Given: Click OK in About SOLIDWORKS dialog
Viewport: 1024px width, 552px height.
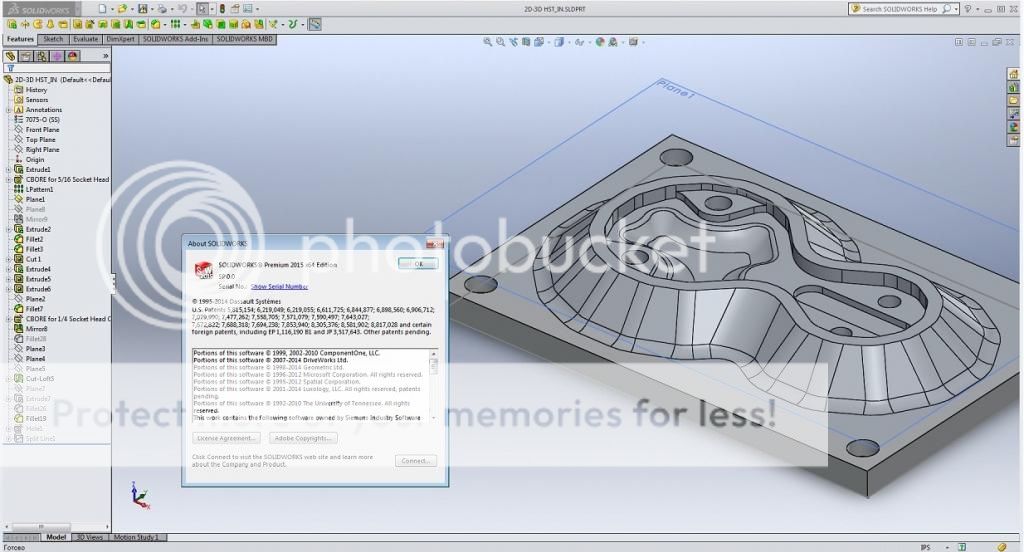Looking at the screenshot, I should (x=417, y=264).
